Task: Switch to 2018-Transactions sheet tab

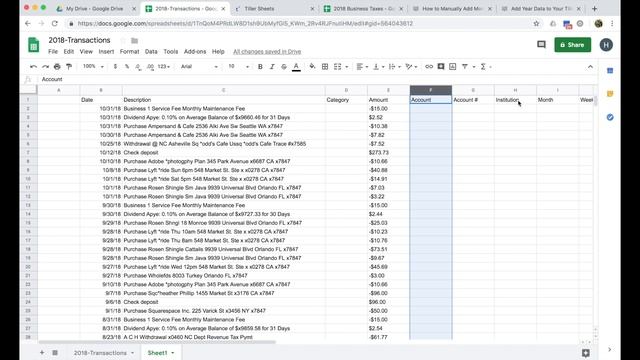Action: point(100,353)
